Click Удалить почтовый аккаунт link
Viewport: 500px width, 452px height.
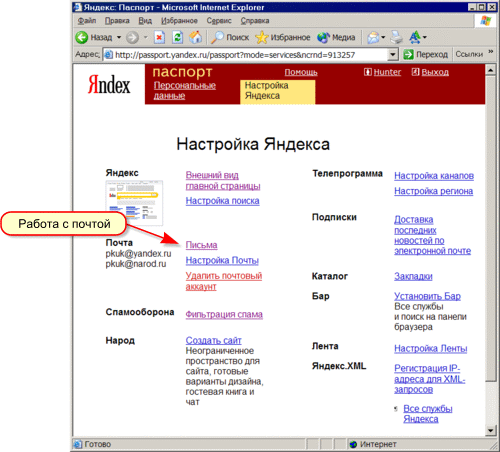pyautogui.click(x=224, y=281)
